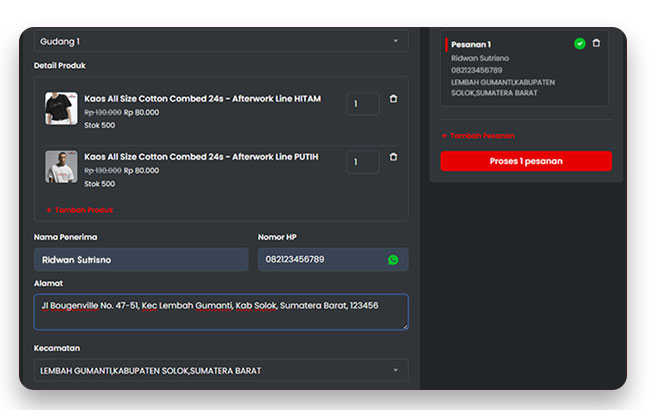The width and height of the screenshot is (650, 410).
Task: Delete the HITAM shirt product row
Action: [393, 99]
